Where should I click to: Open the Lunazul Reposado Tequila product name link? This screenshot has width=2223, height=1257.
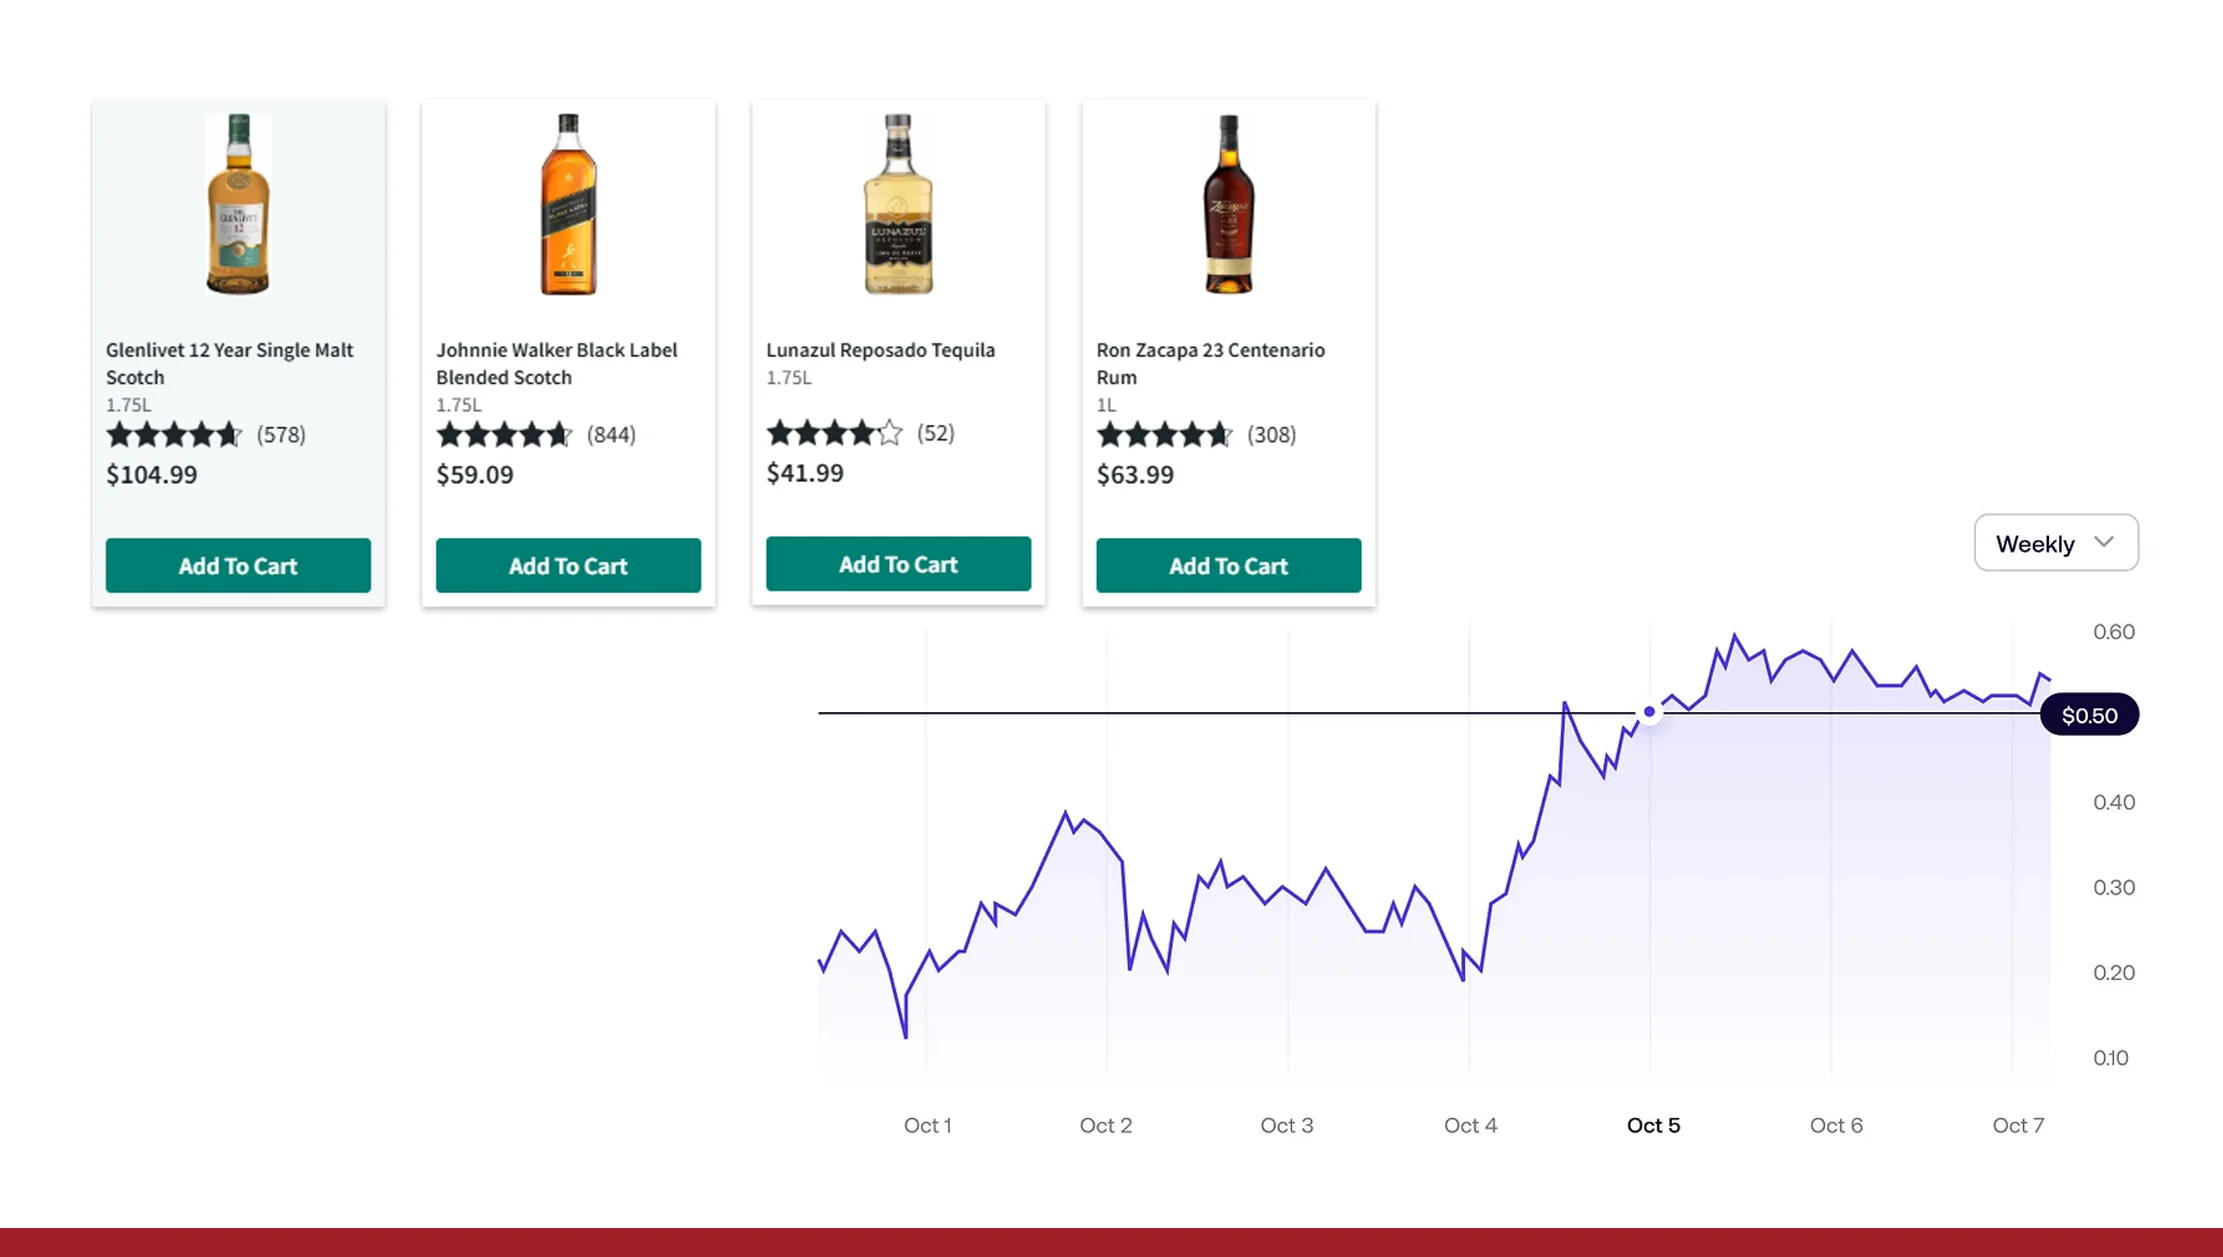pos(881,350)
